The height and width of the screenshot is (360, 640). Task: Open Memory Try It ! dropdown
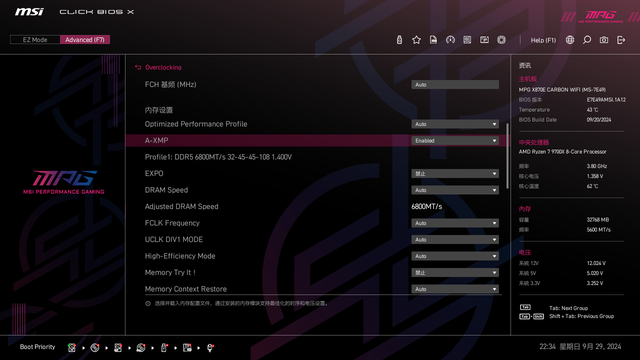(x=455, y=273)
